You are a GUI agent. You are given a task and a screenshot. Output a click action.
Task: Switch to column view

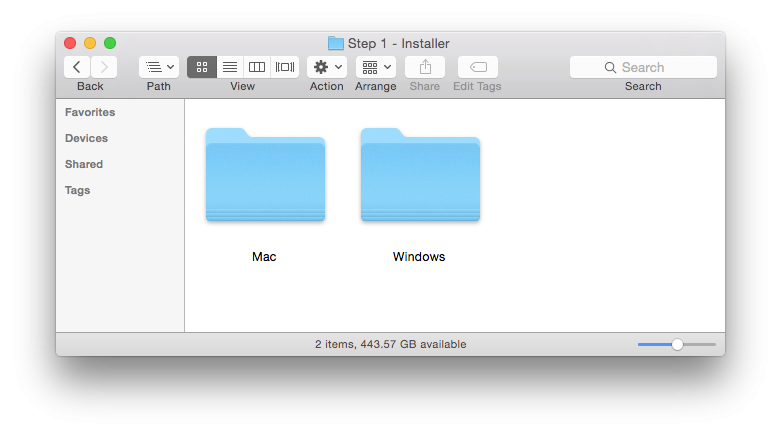pos(257,67)
